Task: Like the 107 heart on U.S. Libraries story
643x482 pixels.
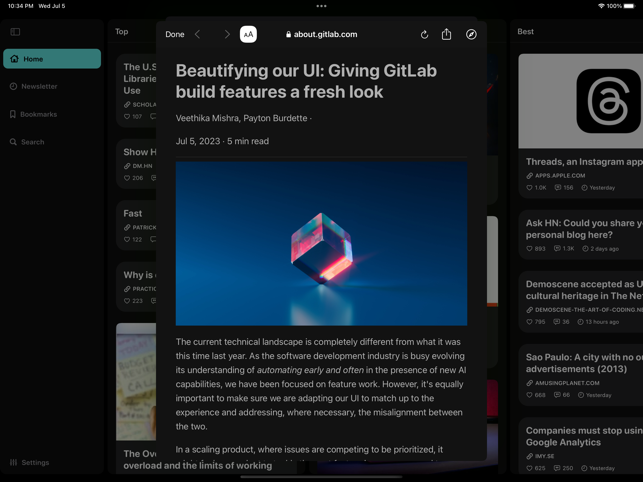Action: (133, 117)
